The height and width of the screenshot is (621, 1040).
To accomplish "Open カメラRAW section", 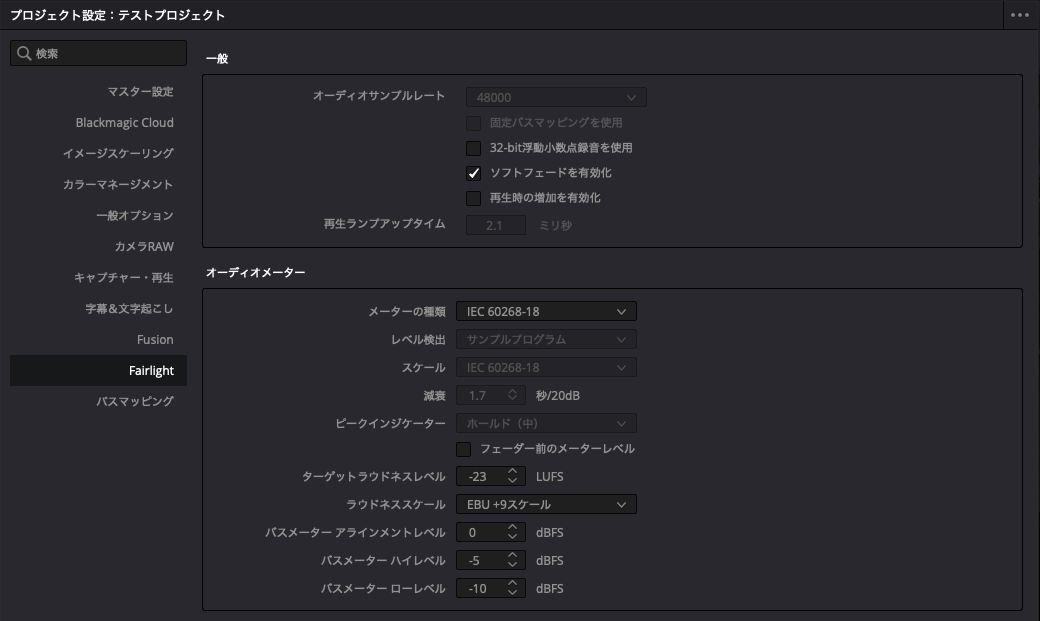I will pyautogui.click(x=144, y=246).
